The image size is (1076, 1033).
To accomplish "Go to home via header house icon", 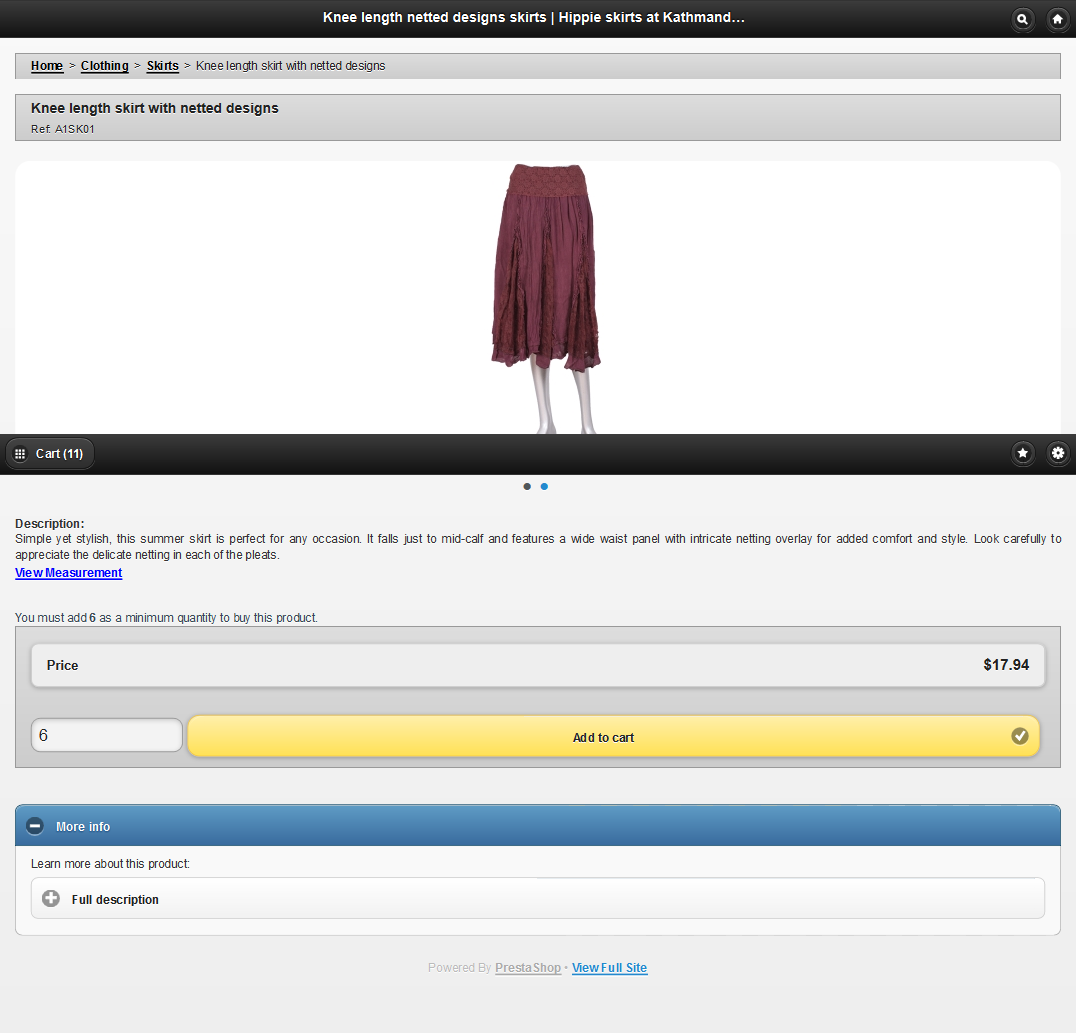I will click(x=1057, y=19).
